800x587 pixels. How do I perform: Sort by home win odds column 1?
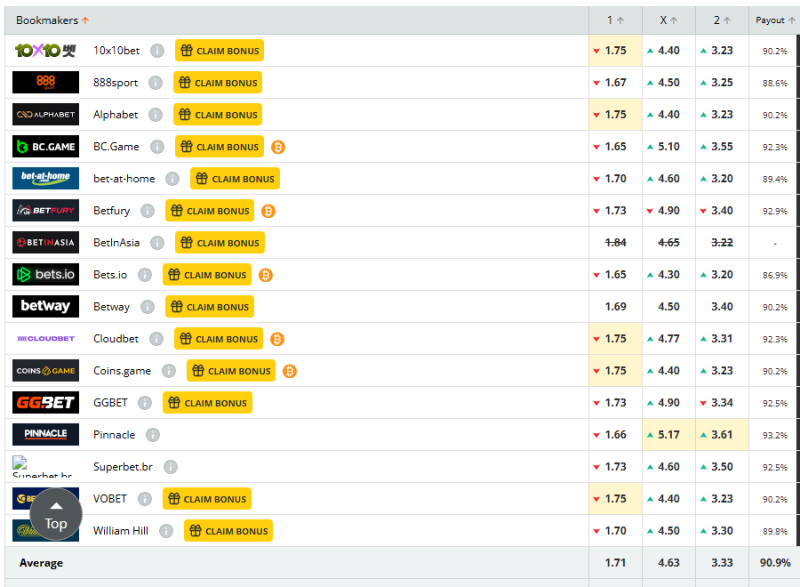tap(615, 20)
